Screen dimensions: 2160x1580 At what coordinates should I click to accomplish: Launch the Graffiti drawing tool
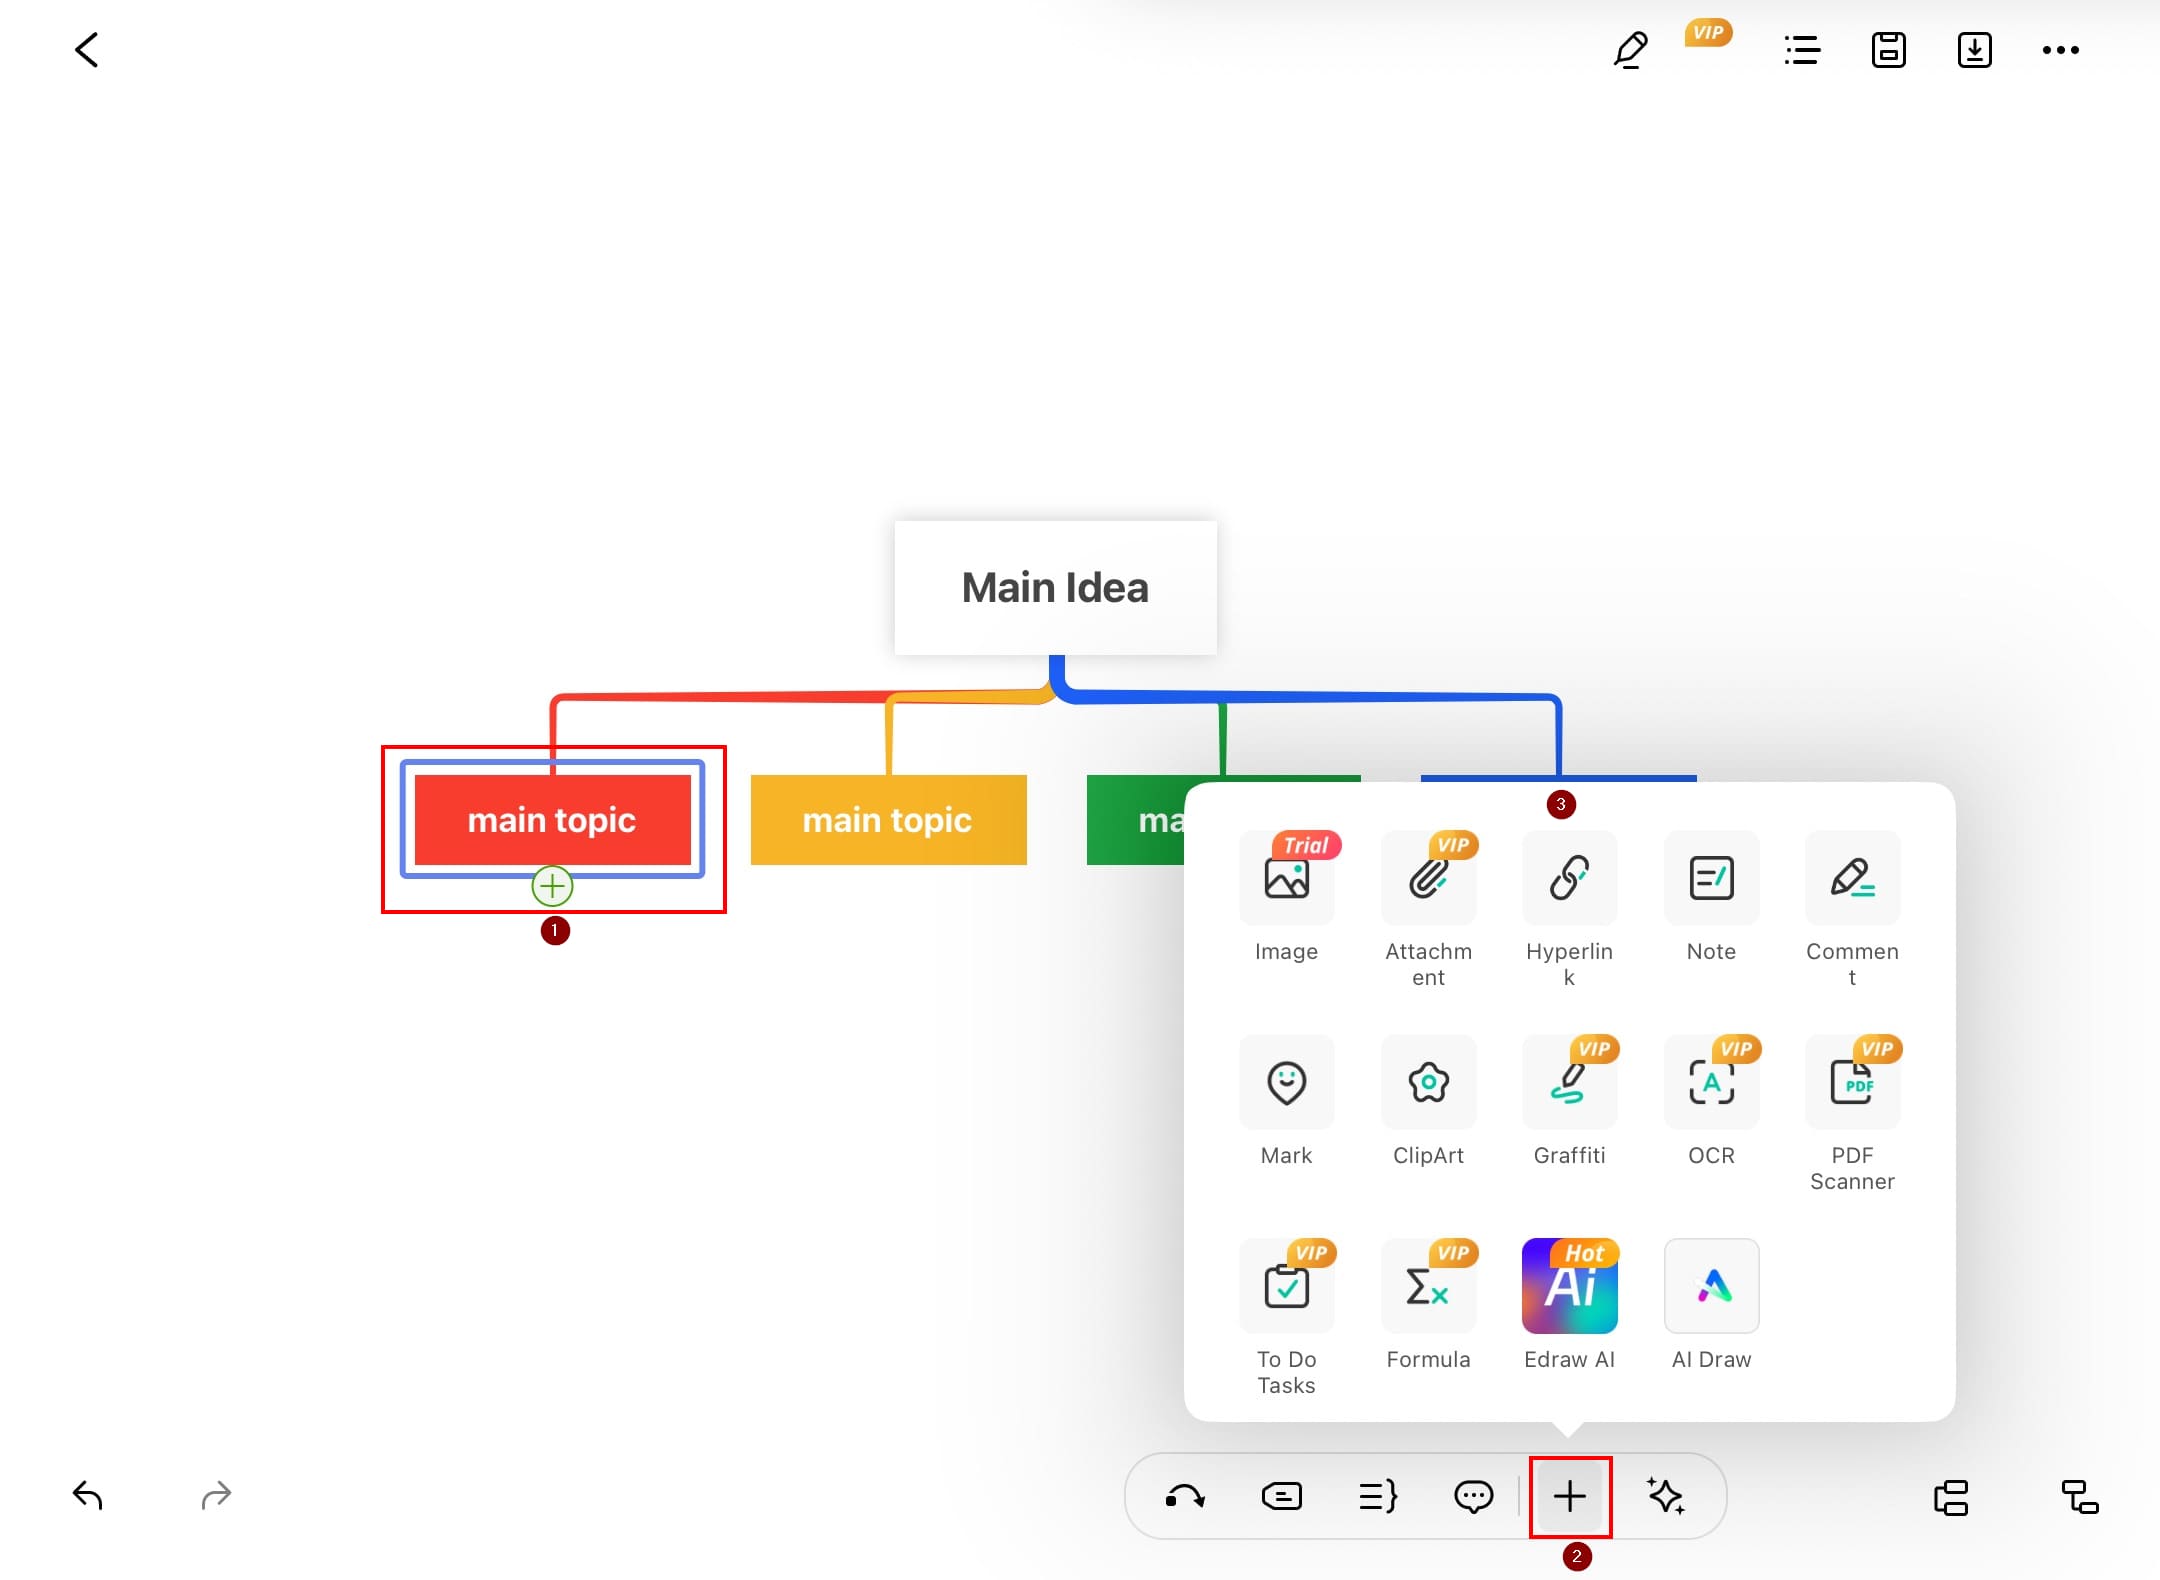pyautogui.click(x=1569, y=1083)
